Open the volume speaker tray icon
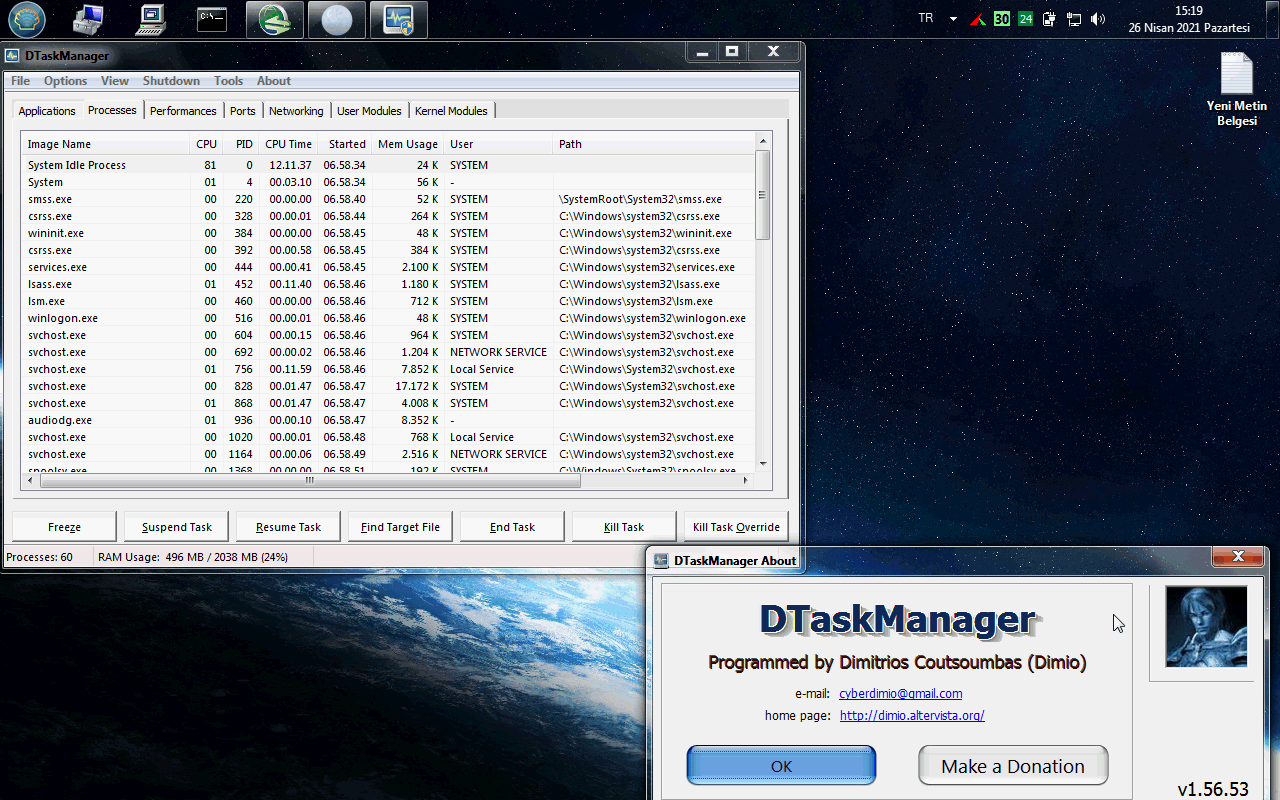 [1098, 19]
